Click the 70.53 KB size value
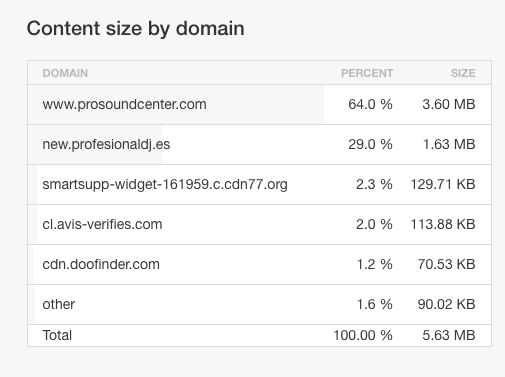Image resolution: width=505 pixels, height=377 pixels. [446, 264]
